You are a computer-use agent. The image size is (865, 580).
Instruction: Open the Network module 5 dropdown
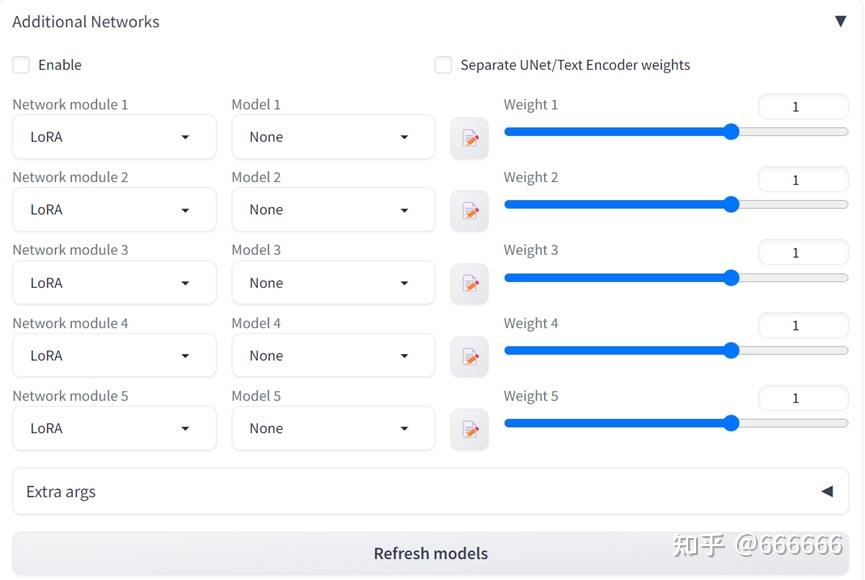(114, 429)
